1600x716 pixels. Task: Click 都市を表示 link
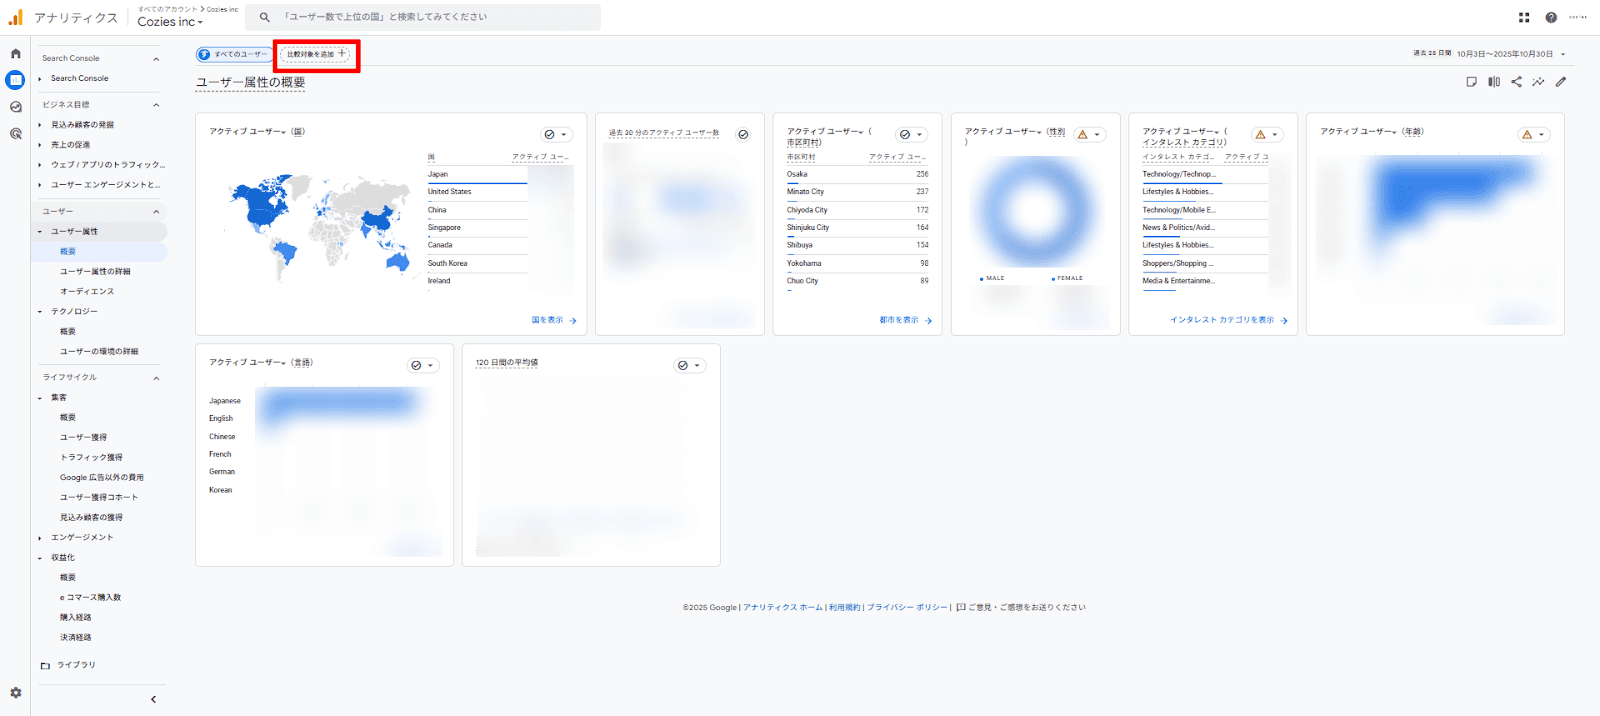[x=906, y=320]
